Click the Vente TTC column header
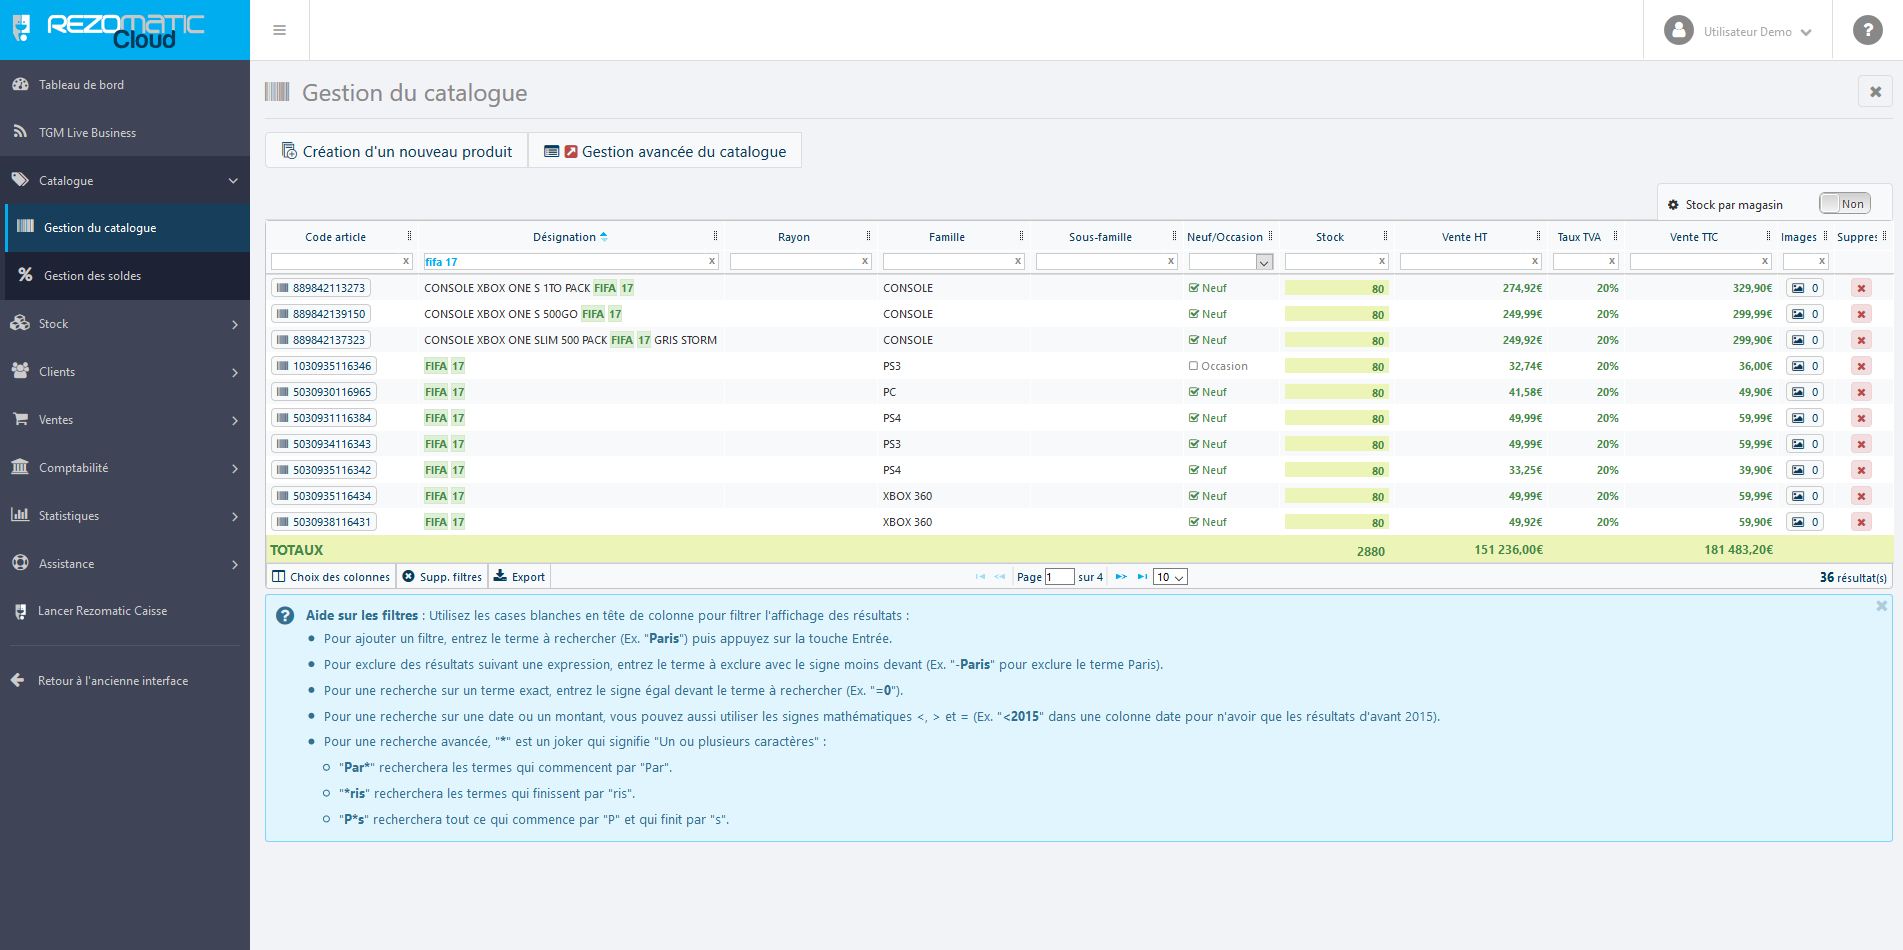Screen dimensions: 1903x950 (x=1693, y=237)
